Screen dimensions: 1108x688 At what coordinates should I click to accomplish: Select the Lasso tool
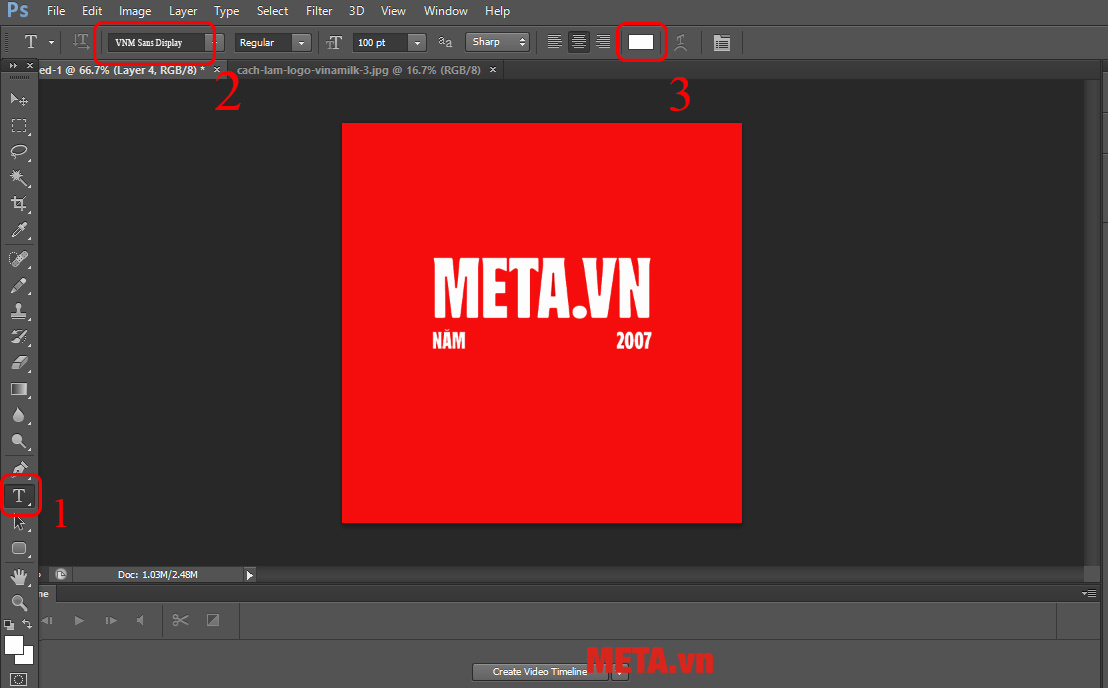click(x=19, y=151)
